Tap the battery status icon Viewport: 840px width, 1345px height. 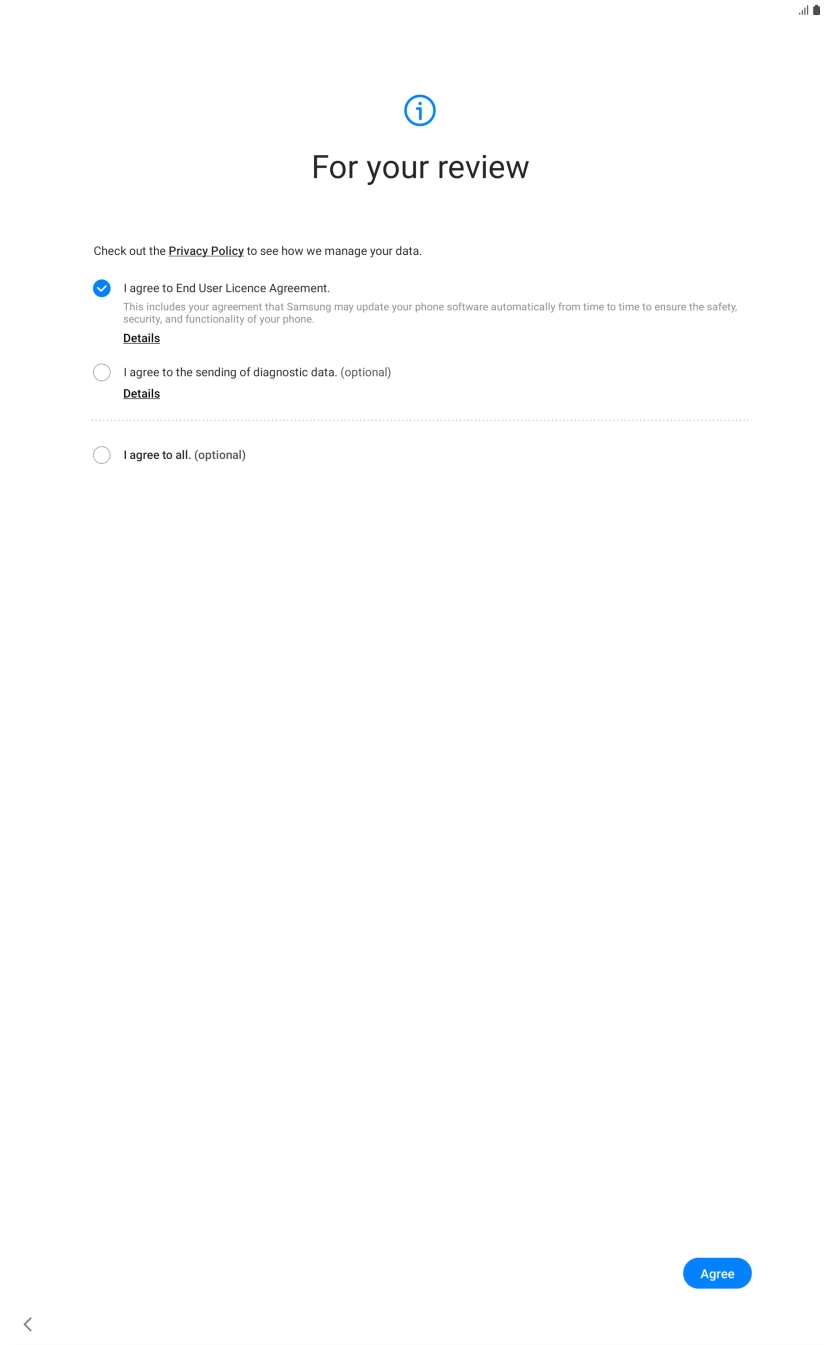pyautogui.click(x=816, y=10)
